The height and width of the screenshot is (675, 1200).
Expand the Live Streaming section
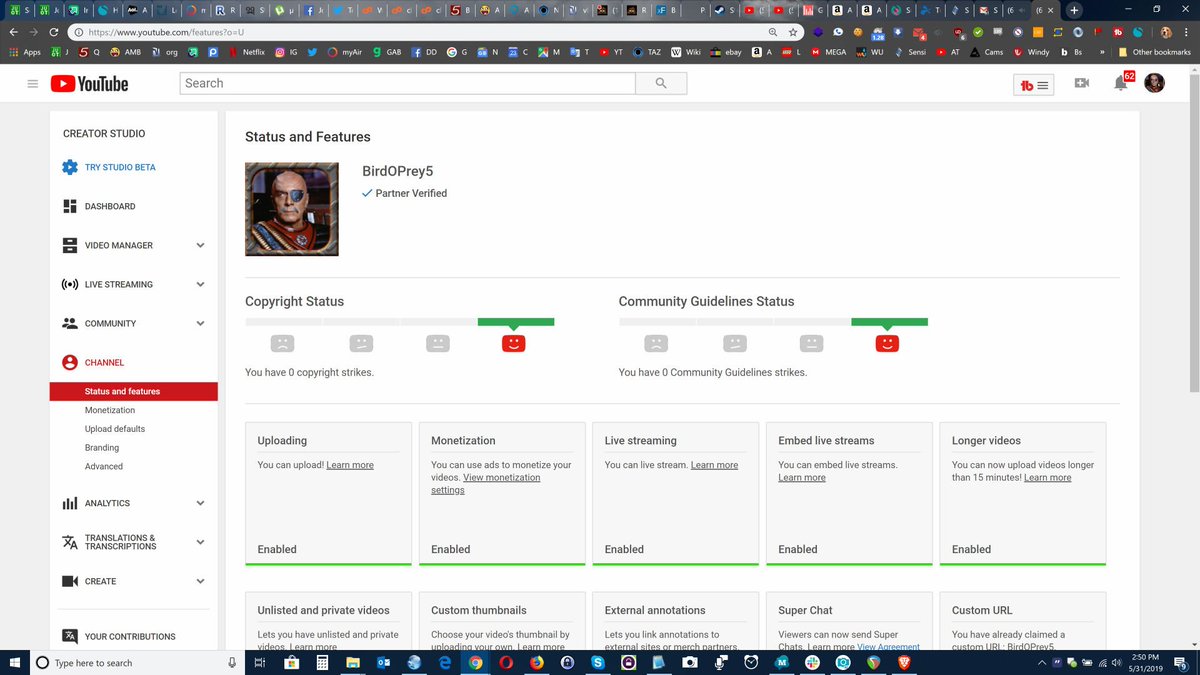point(200,284)
